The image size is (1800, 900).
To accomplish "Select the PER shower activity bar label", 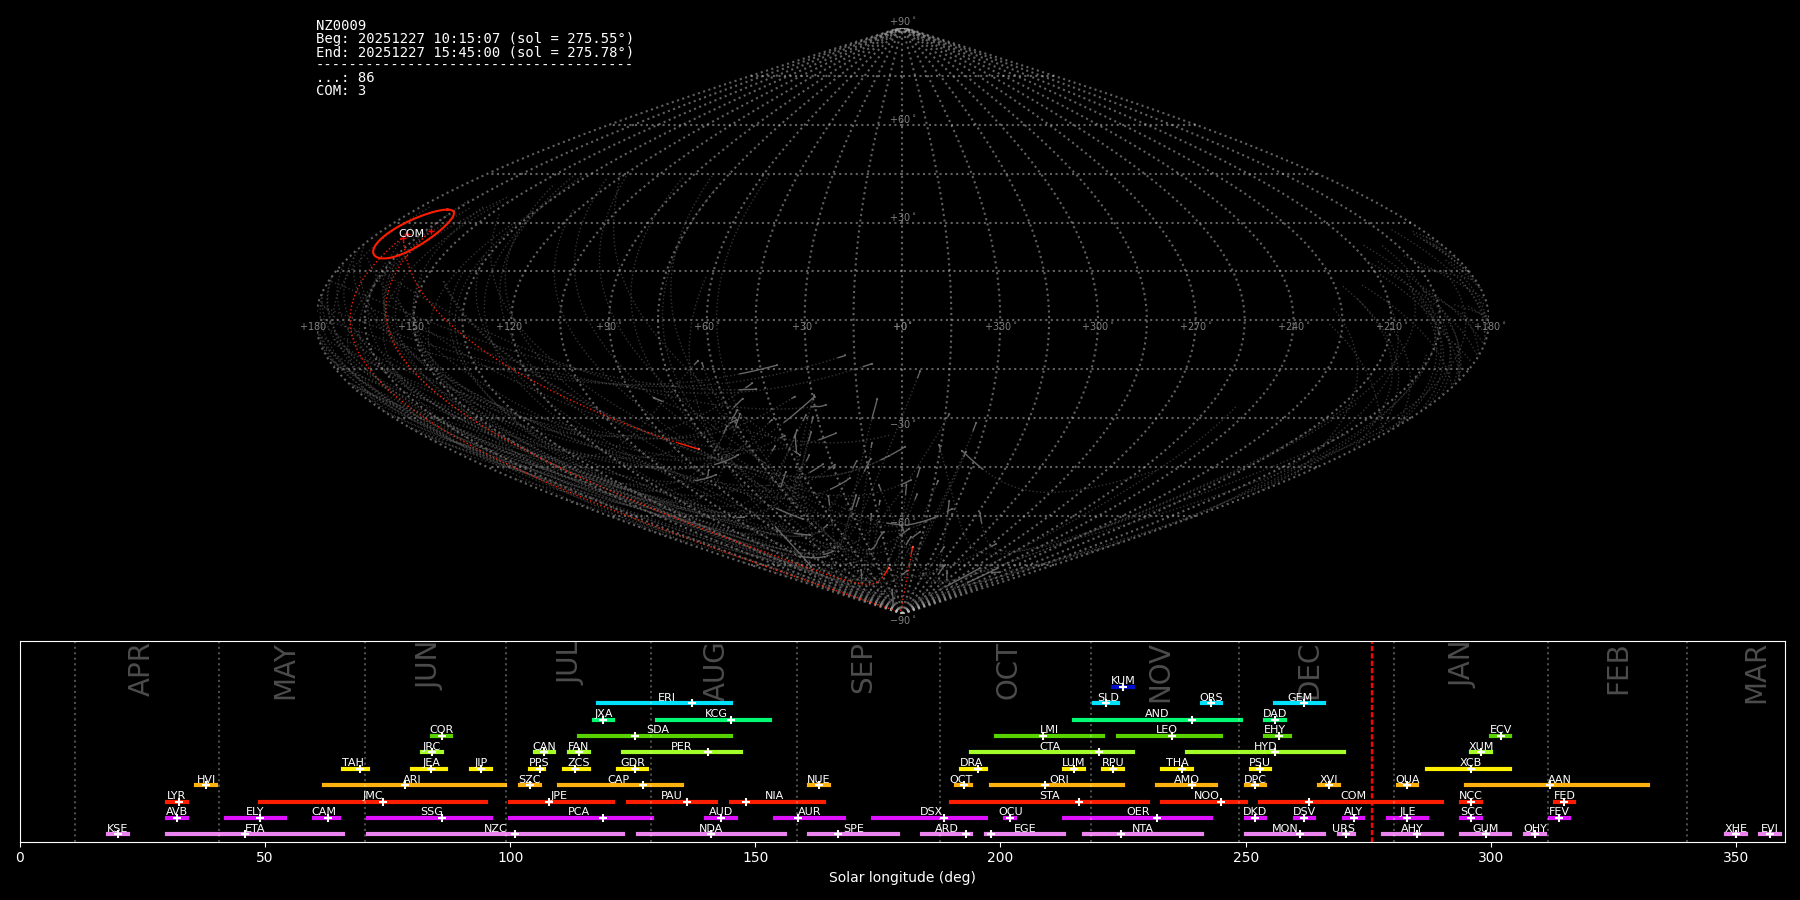I will (x=681, y=747).
